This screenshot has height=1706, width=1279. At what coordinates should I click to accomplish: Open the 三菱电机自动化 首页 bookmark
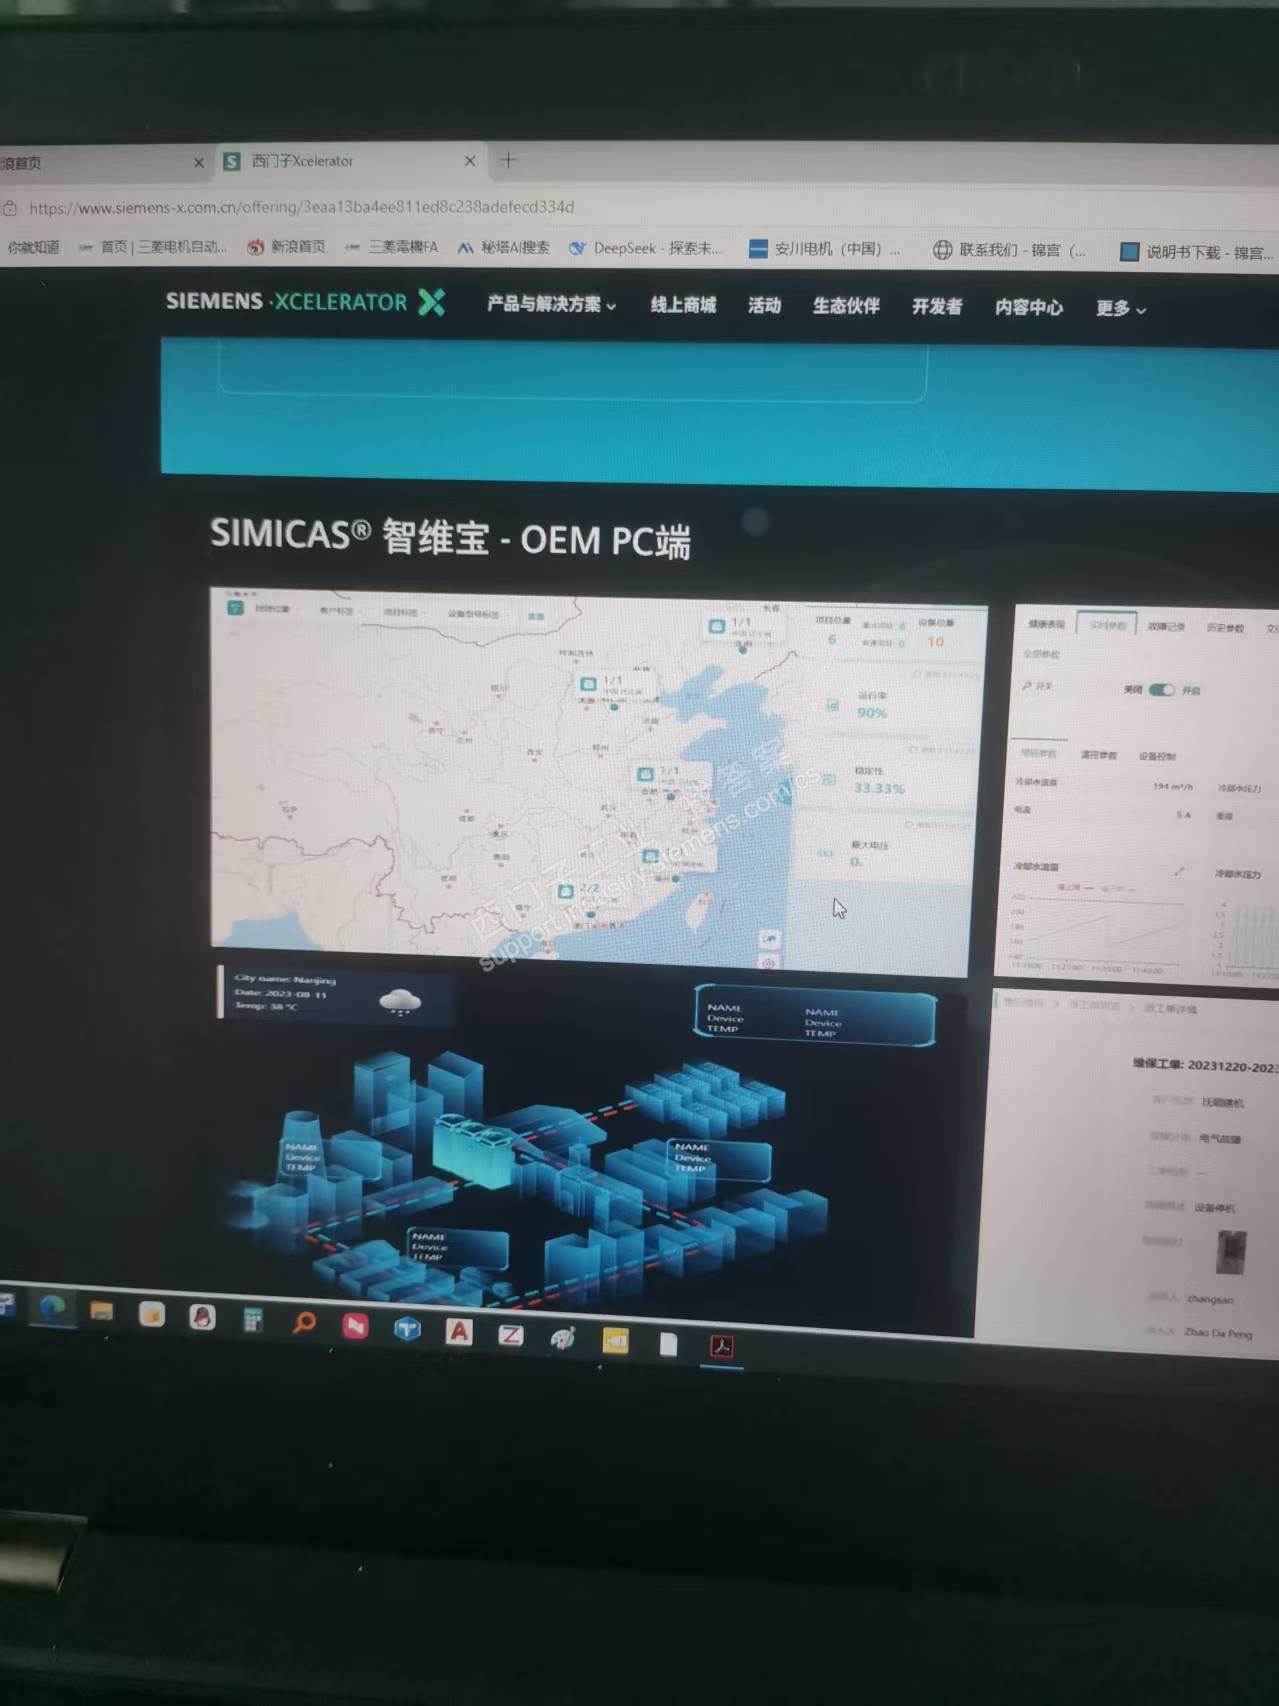152,247
